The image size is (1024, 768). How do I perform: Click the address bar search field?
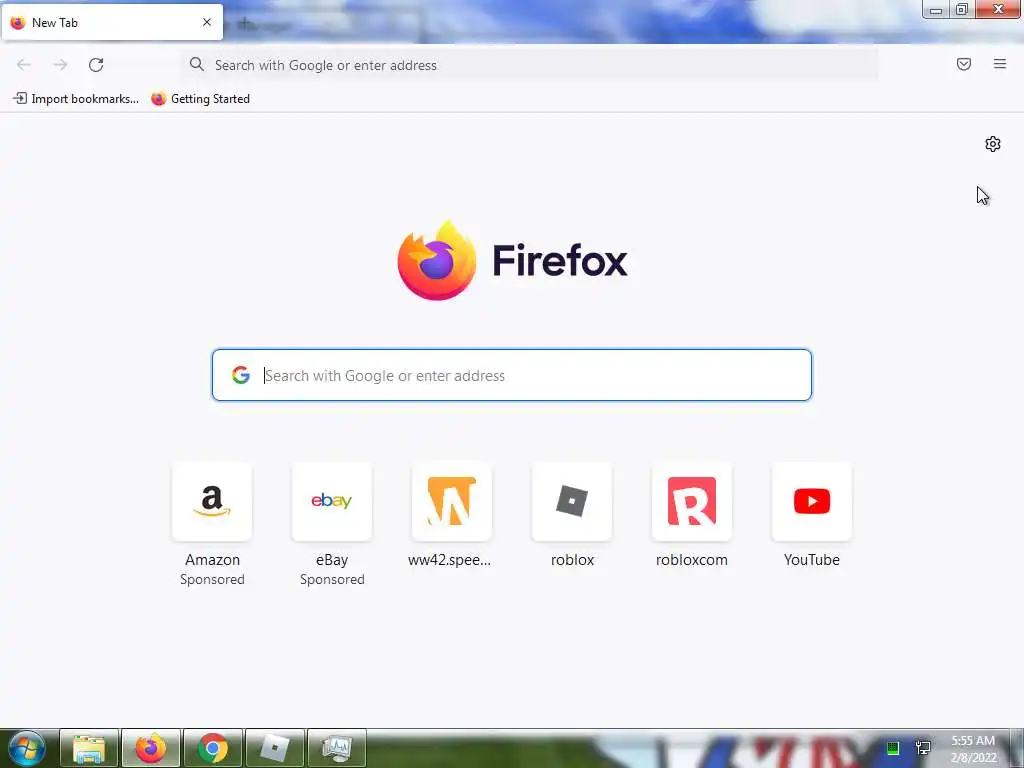coord(530,65)
